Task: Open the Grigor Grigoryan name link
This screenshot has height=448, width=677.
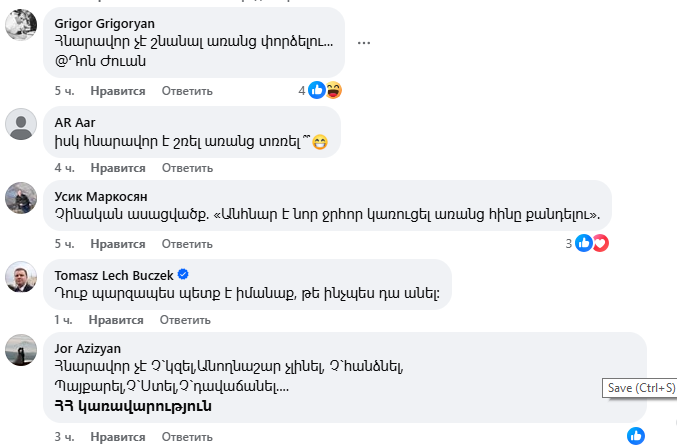Action: click(x=105, y=22)
